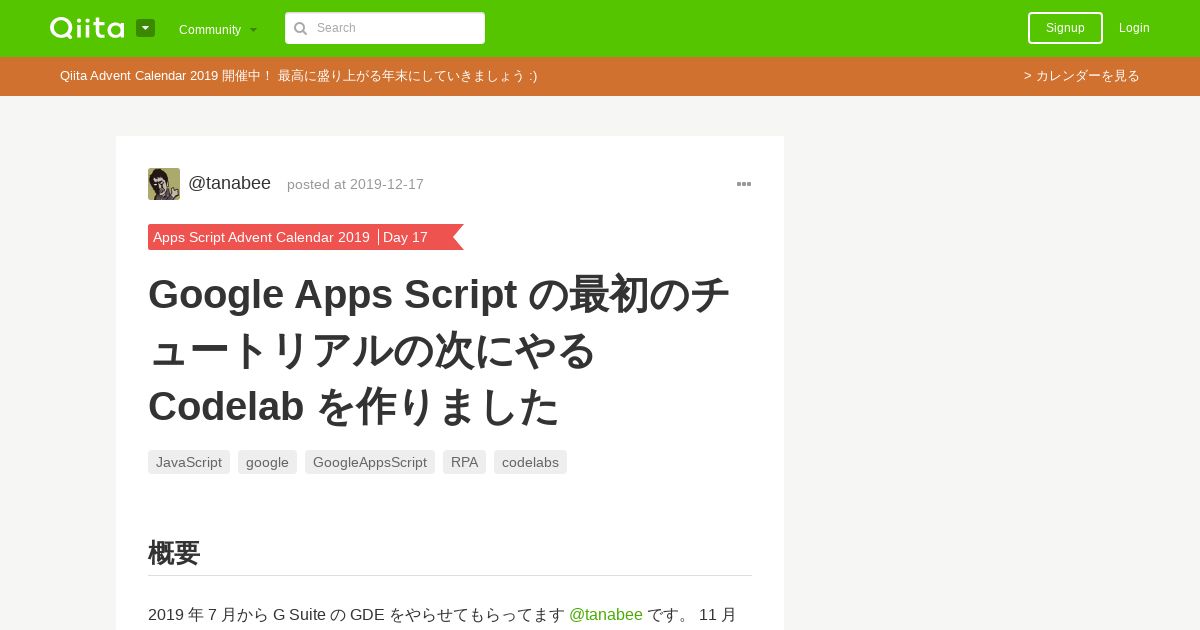1200x630 pixels.
Task: Click the posted at 2019-12-17 date
Action: point(355,184)
